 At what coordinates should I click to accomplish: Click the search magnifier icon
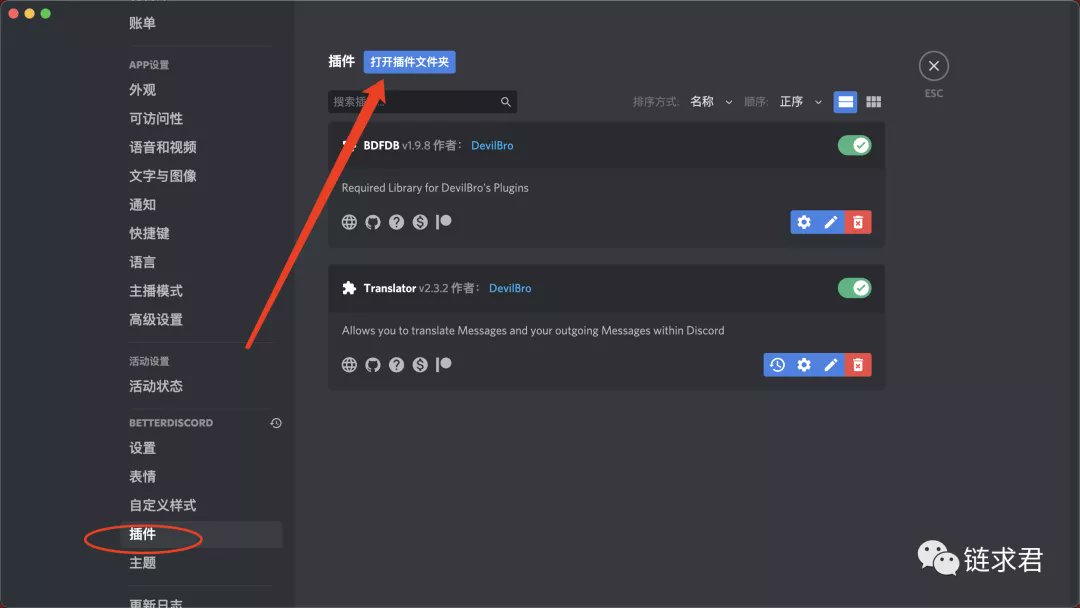506,102
